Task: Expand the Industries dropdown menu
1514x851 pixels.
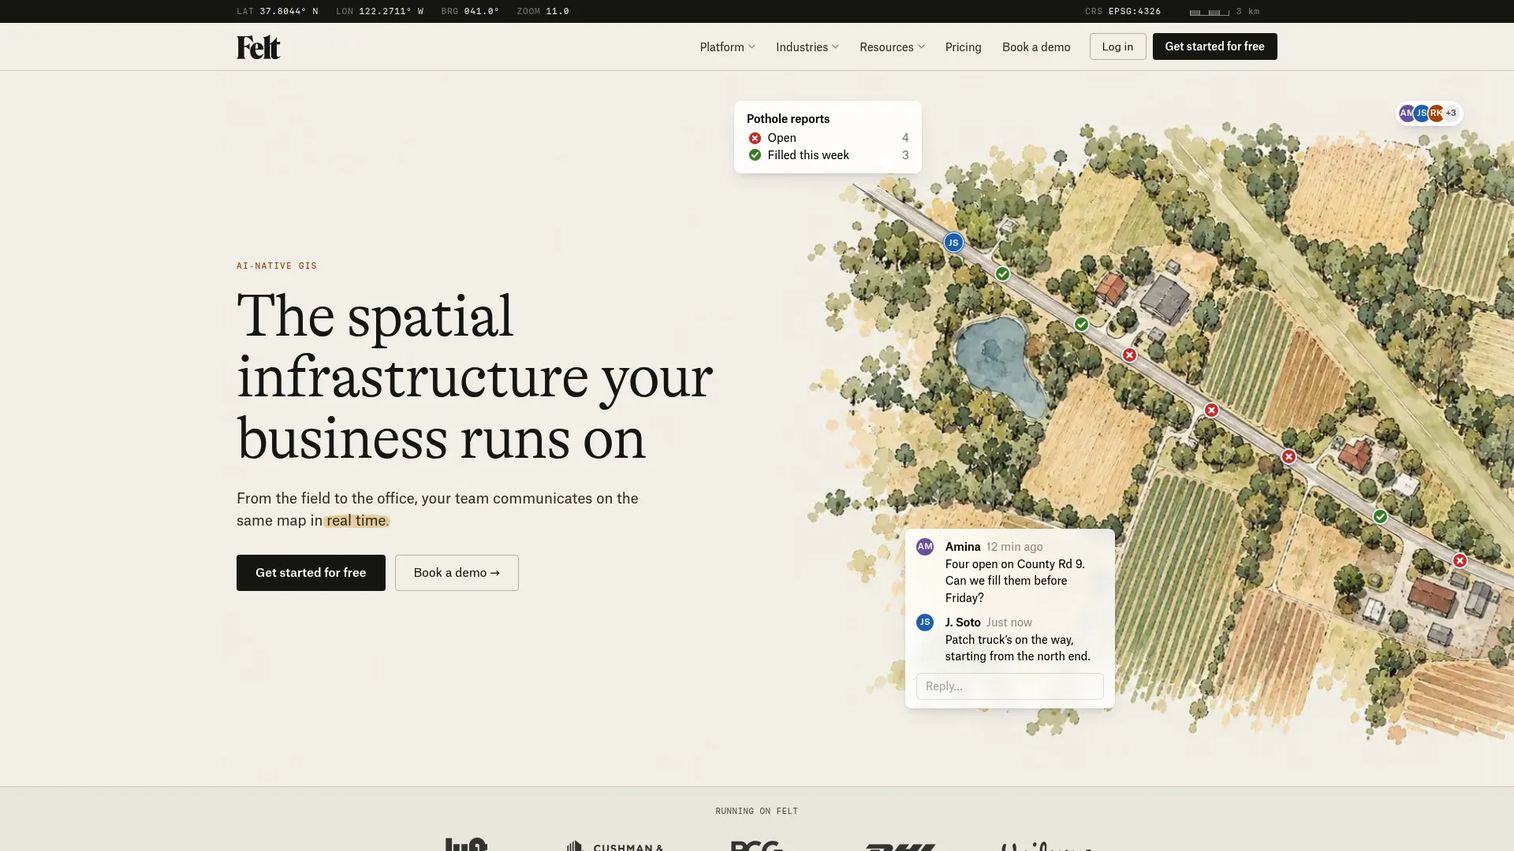Action: 807,47
